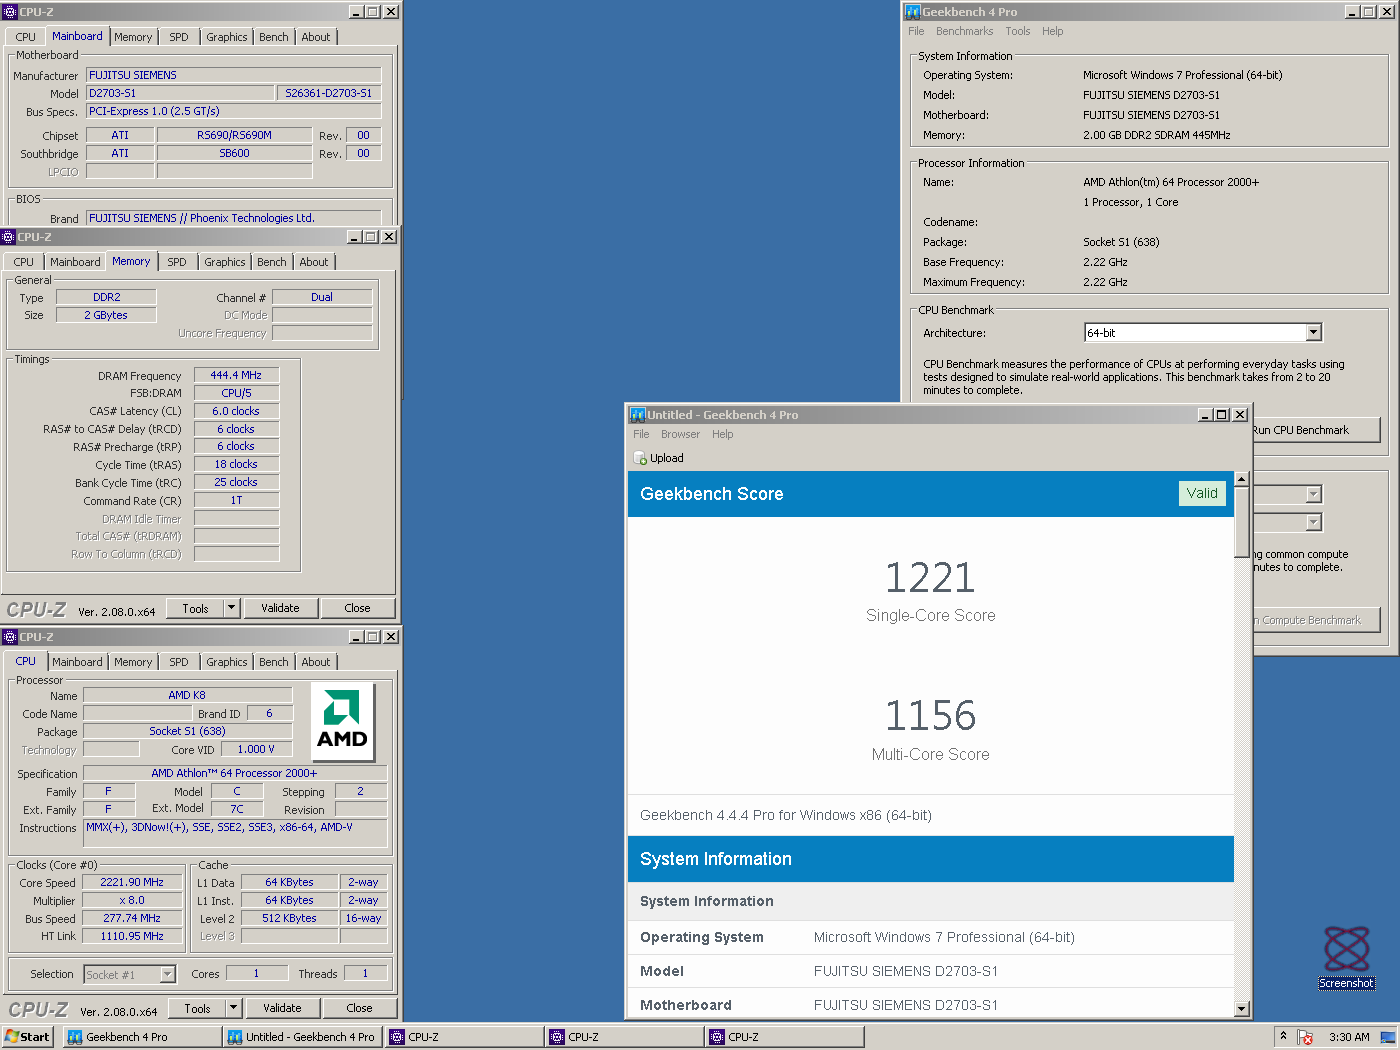Click the top CPU-Z Mainboard window title icon
The height and width of the screenshot is (1050, 1400).
pos(10,12)
